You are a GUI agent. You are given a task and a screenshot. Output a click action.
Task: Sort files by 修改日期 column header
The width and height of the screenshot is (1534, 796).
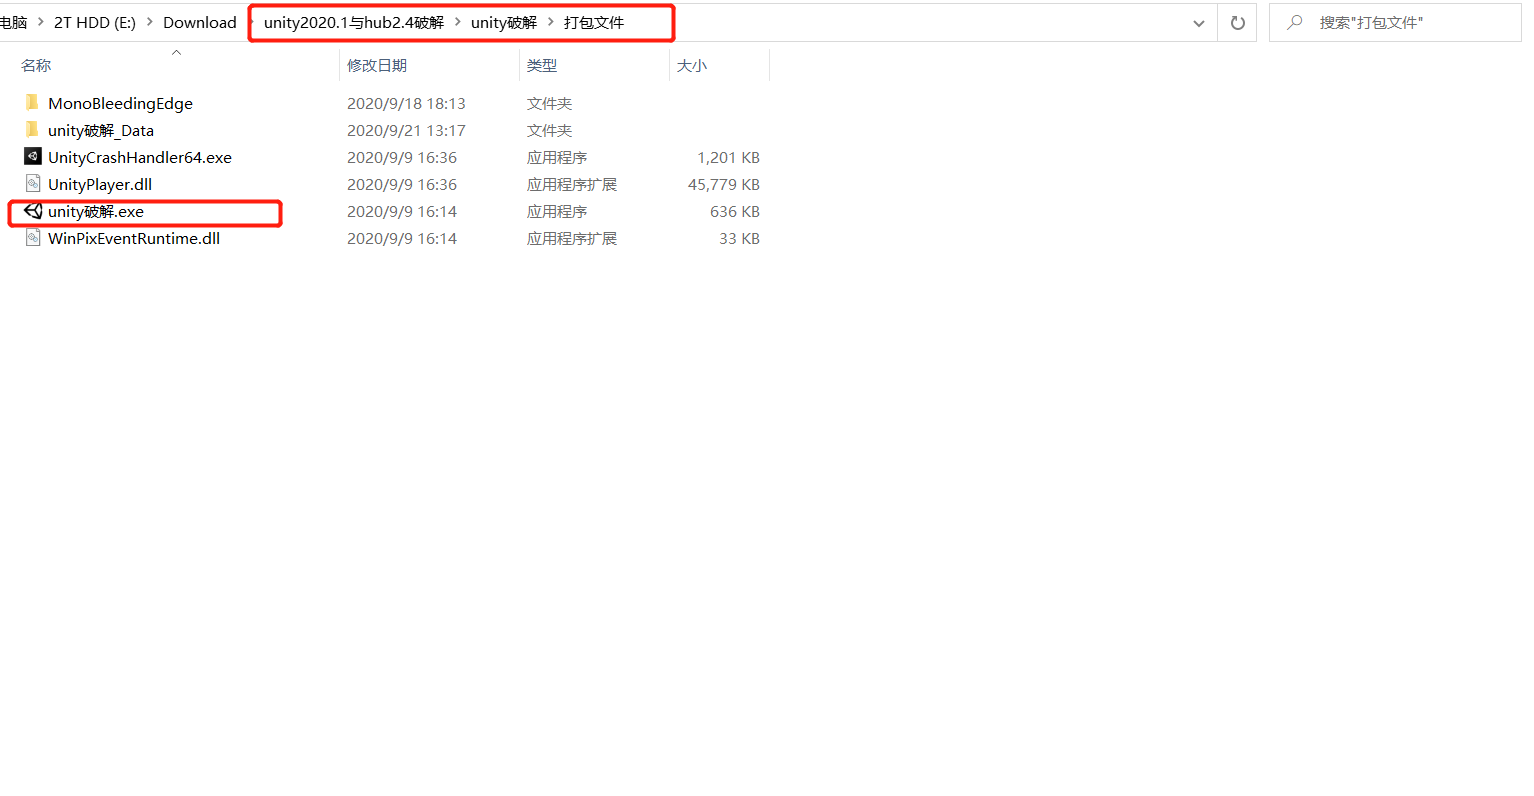378,65
